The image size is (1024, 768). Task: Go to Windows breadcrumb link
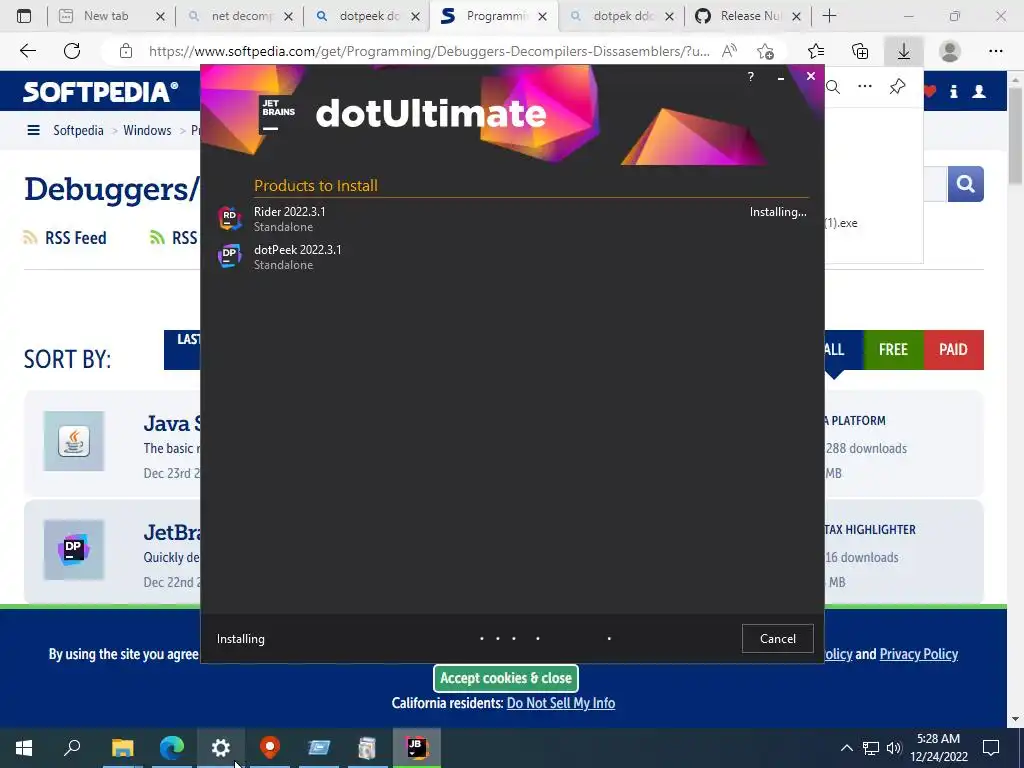(x=147, y=131)
